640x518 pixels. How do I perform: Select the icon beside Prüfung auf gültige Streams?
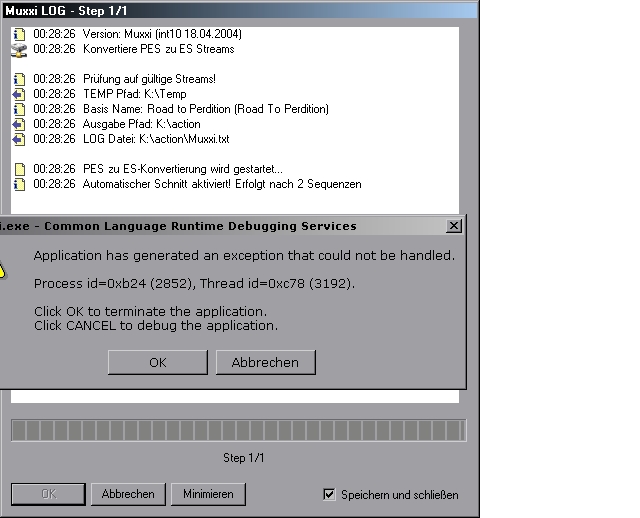point(18,79)
